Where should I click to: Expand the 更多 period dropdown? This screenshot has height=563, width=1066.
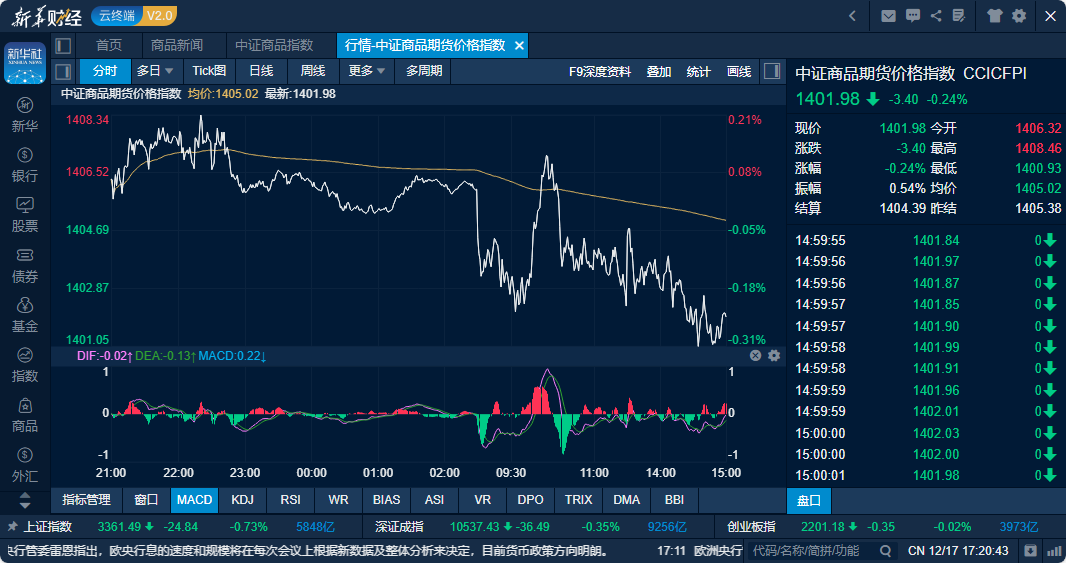click(x=366, y=71)
